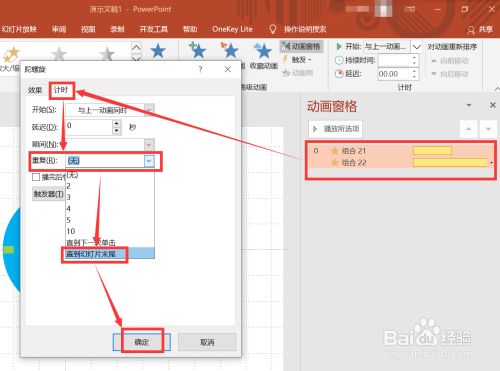Select (无) in the repeat list

[x=110, y=175]
